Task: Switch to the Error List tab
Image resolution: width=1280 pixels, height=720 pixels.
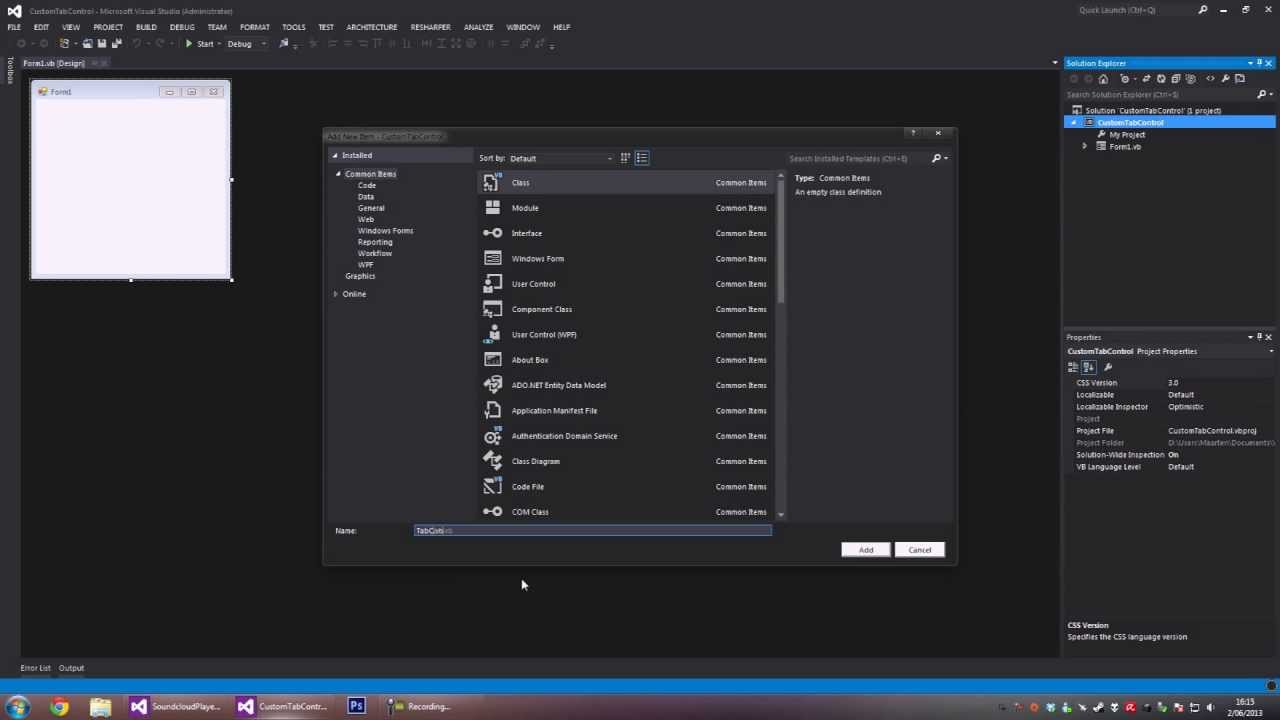Action: (x=35, y=668)
